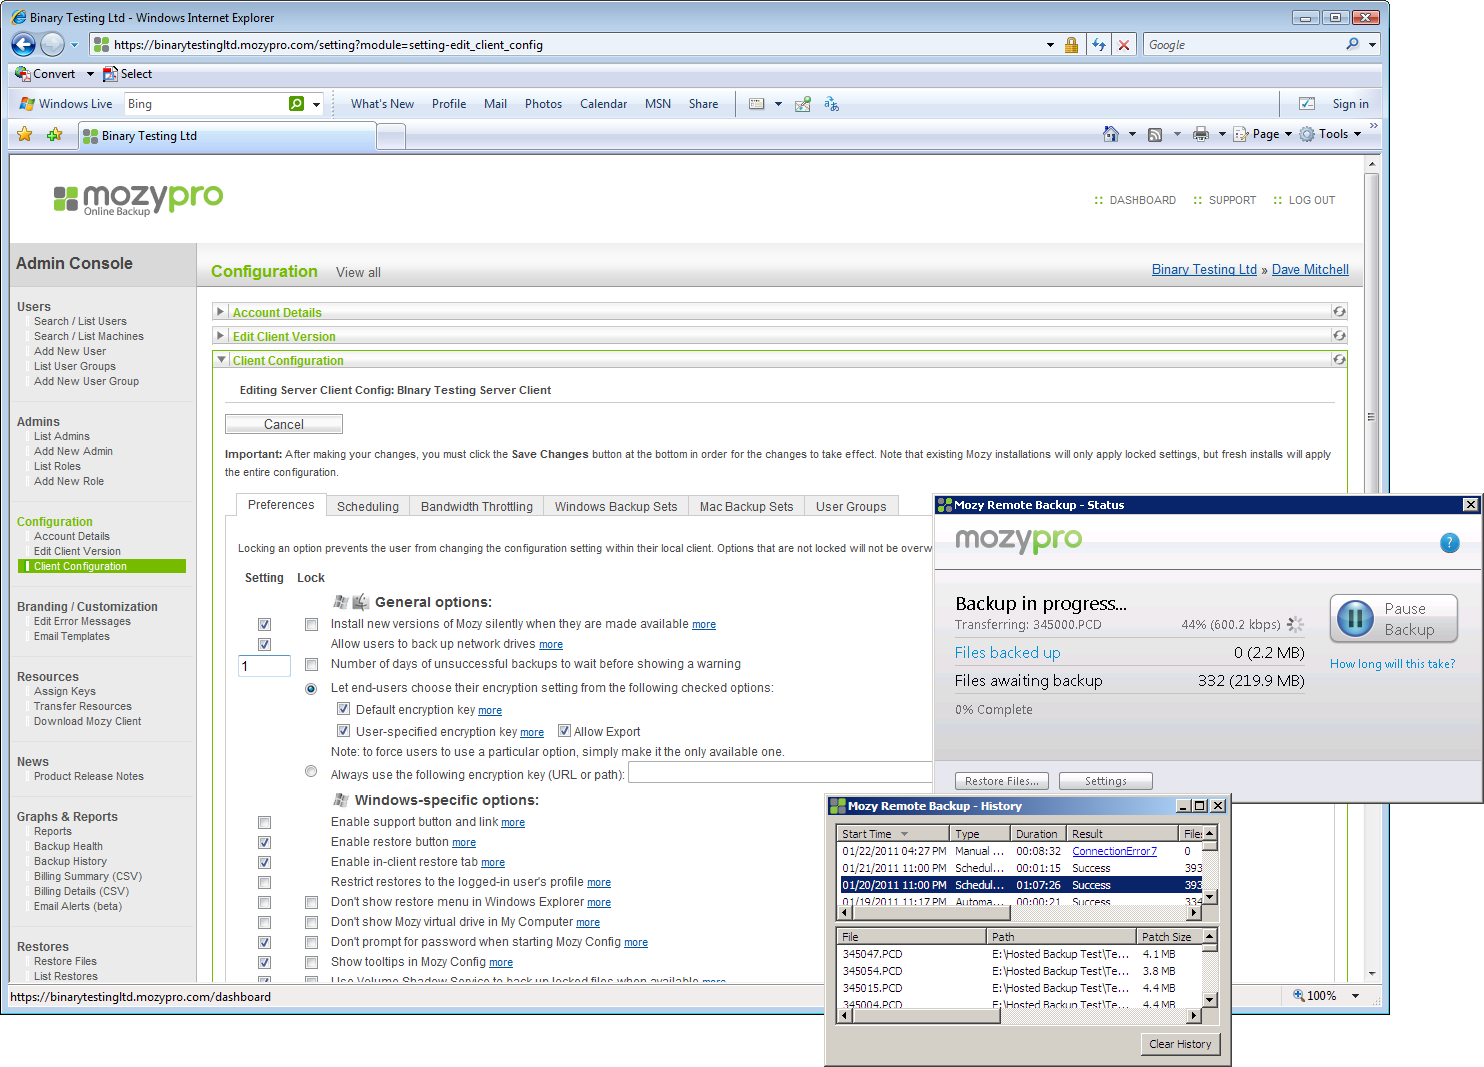Click the browser page vertical scrollbar
Screen dimensions: 1484x1067
(1371, 569)
